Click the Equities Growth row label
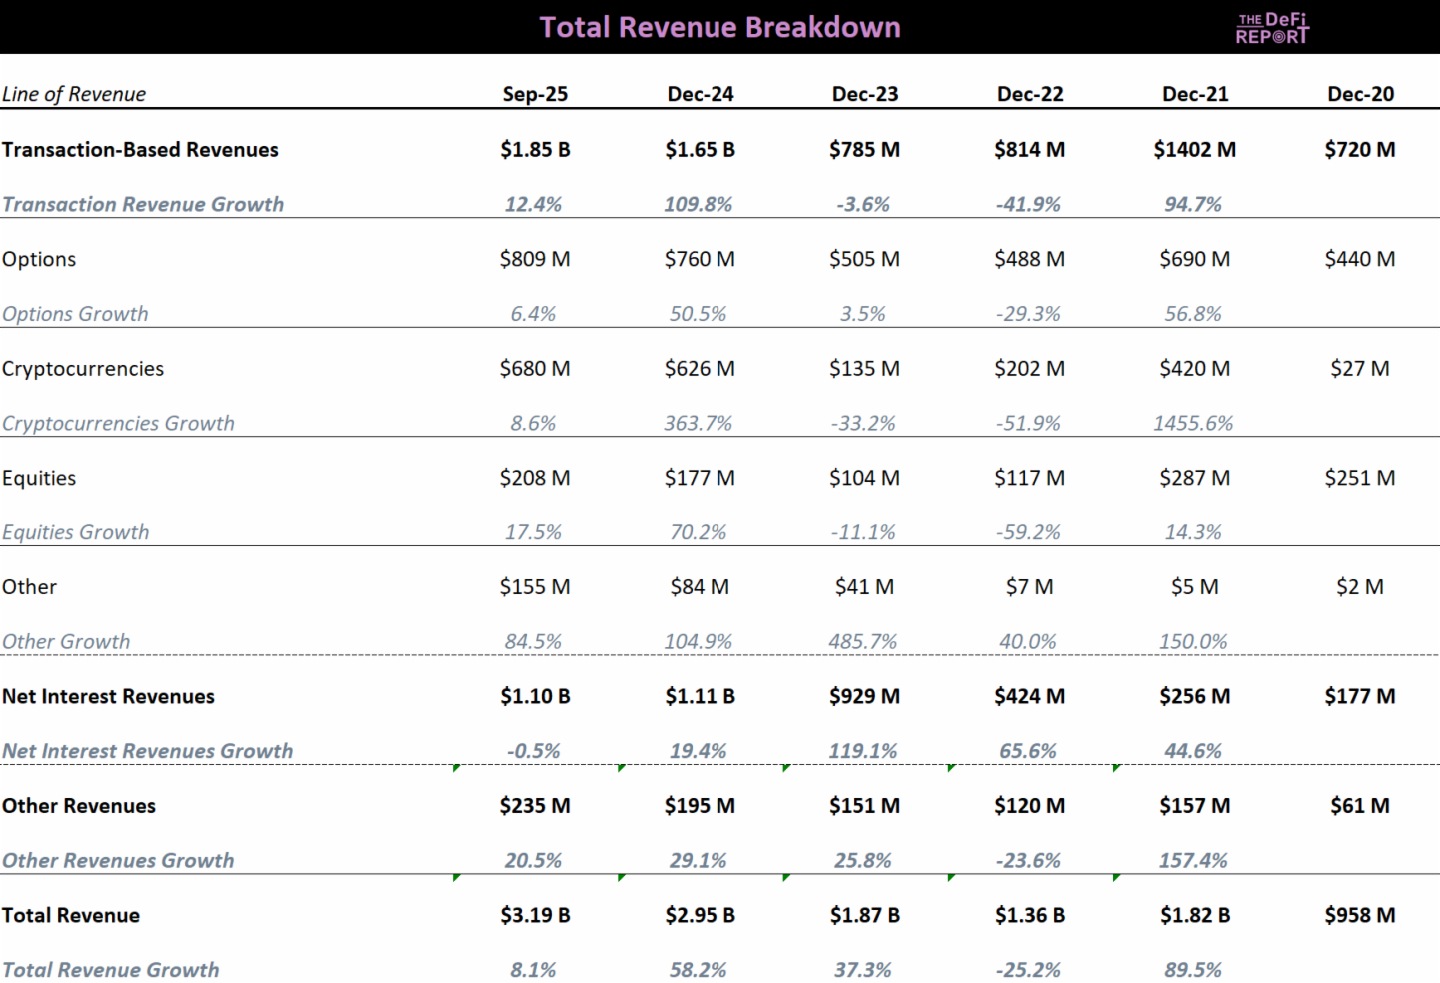The width and height of the screenshot is (1440, 983). point(76,532)
